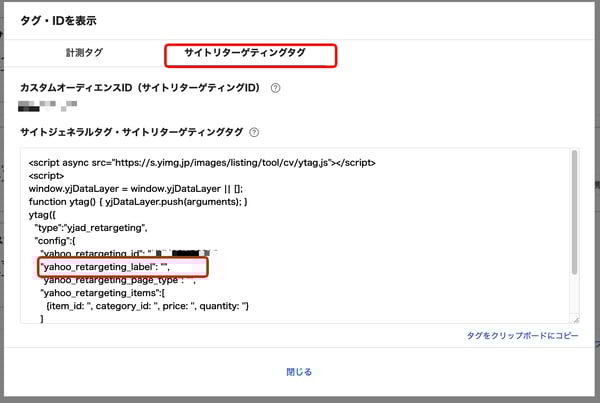This screenshot has width=600, height=403.
Task: Click the yahoo_retargeting_page_type line
Action: click(x=118, y=280)
